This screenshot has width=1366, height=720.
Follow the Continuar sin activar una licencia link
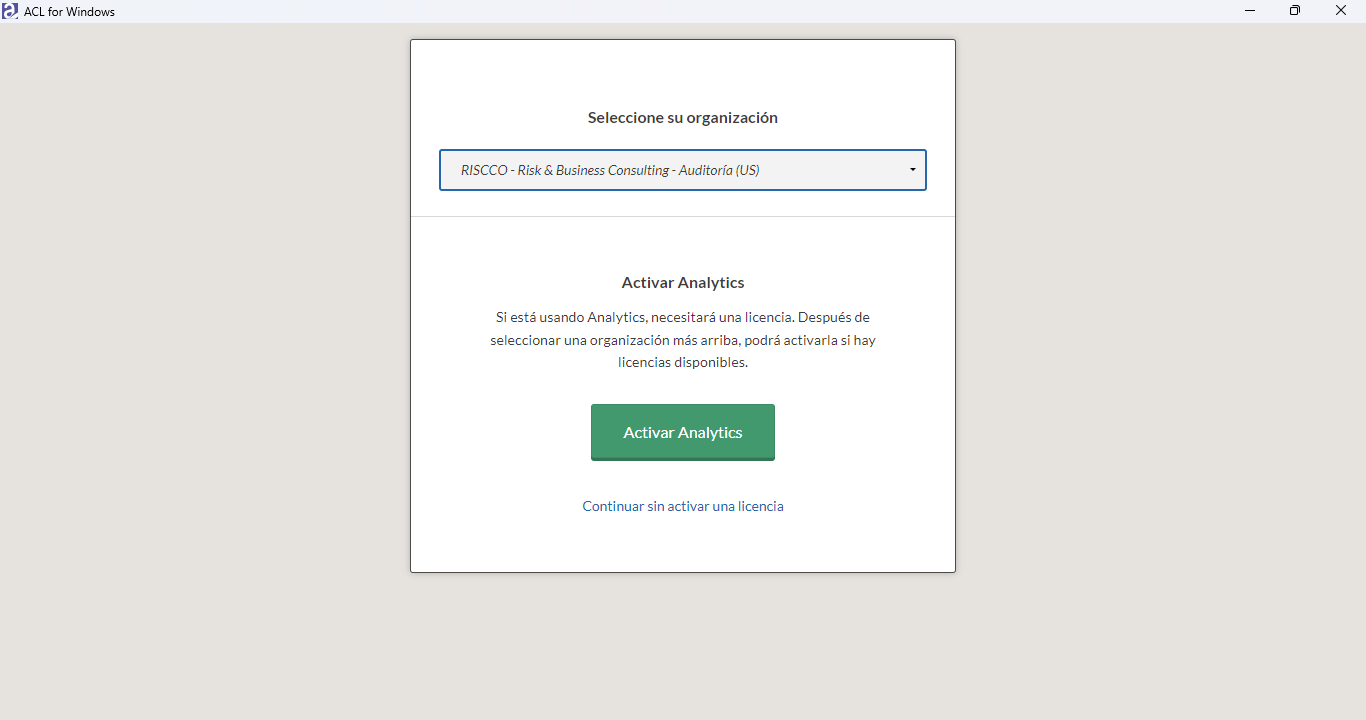point(683,506)
